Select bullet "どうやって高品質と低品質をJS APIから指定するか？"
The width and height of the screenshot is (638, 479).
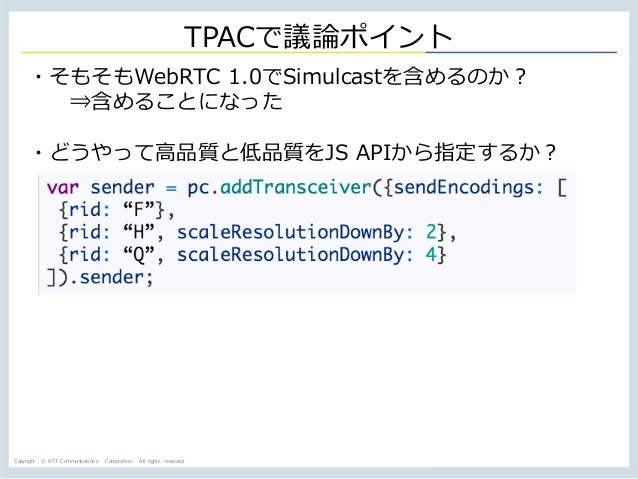(x=302, y=152)
